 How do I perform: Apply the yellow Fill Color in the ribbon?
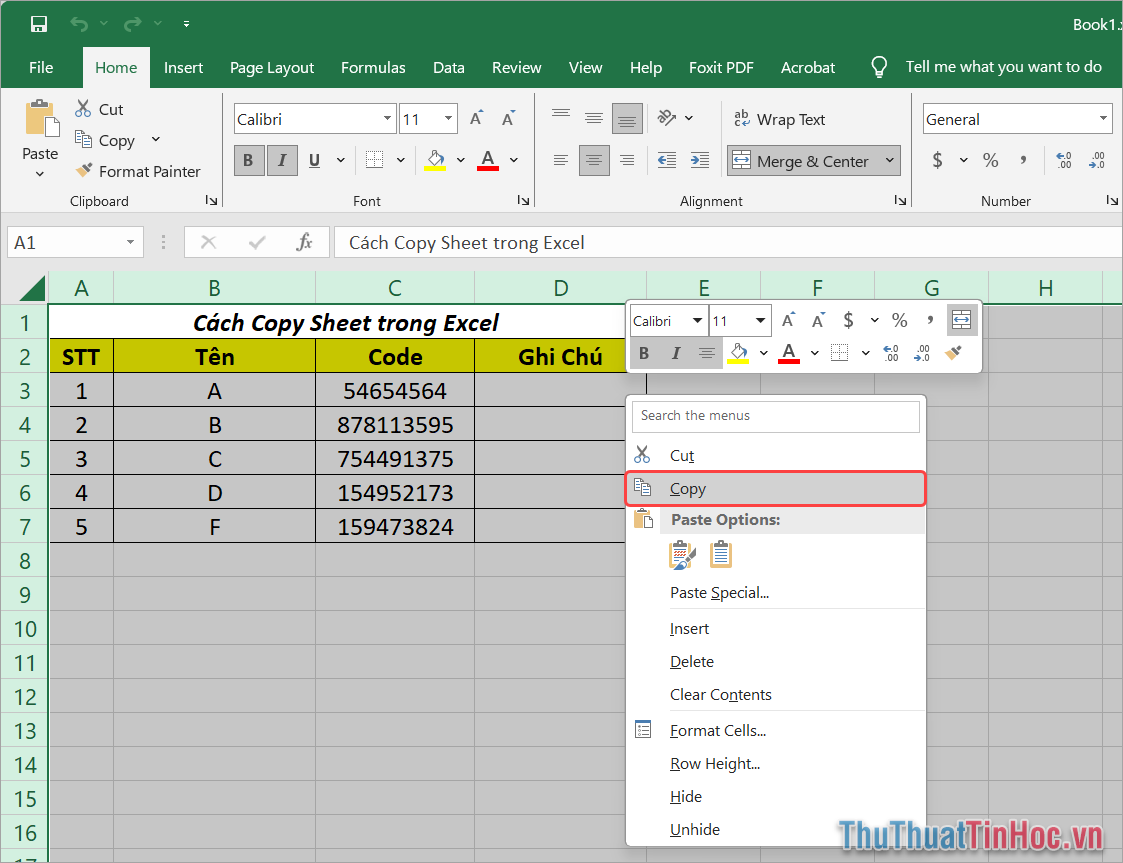(x=435, y=160)
